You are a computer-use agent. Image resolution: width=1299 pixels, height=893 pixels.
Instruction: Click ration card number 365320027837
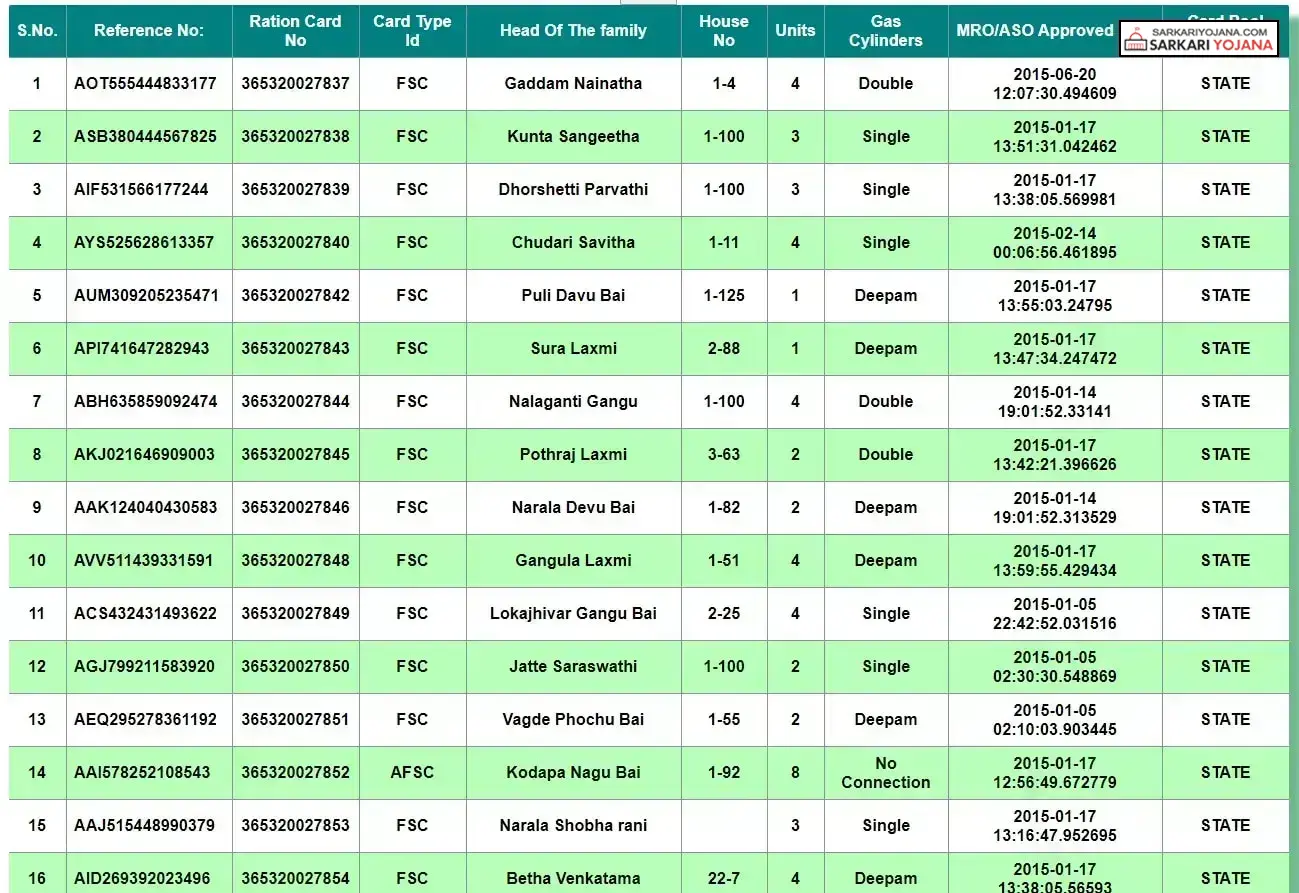[295, 84]
